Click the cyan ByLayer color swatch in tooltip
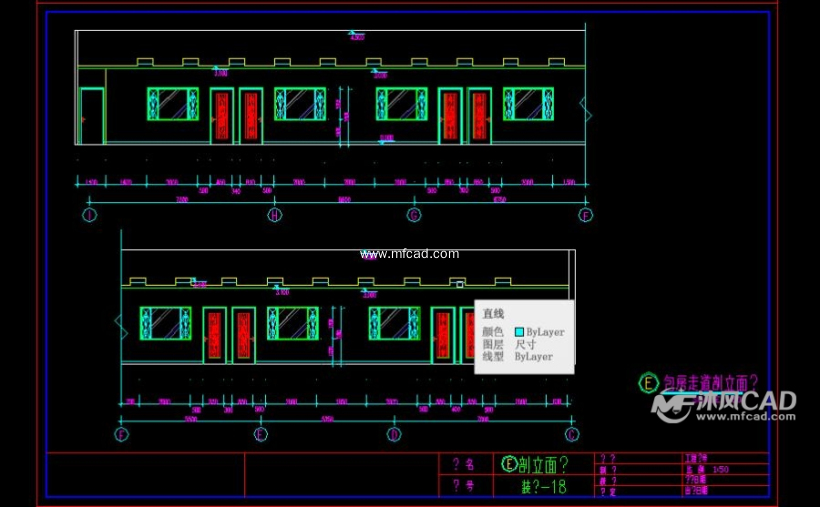This screenshot has width=820, height=507. point(519,332)
